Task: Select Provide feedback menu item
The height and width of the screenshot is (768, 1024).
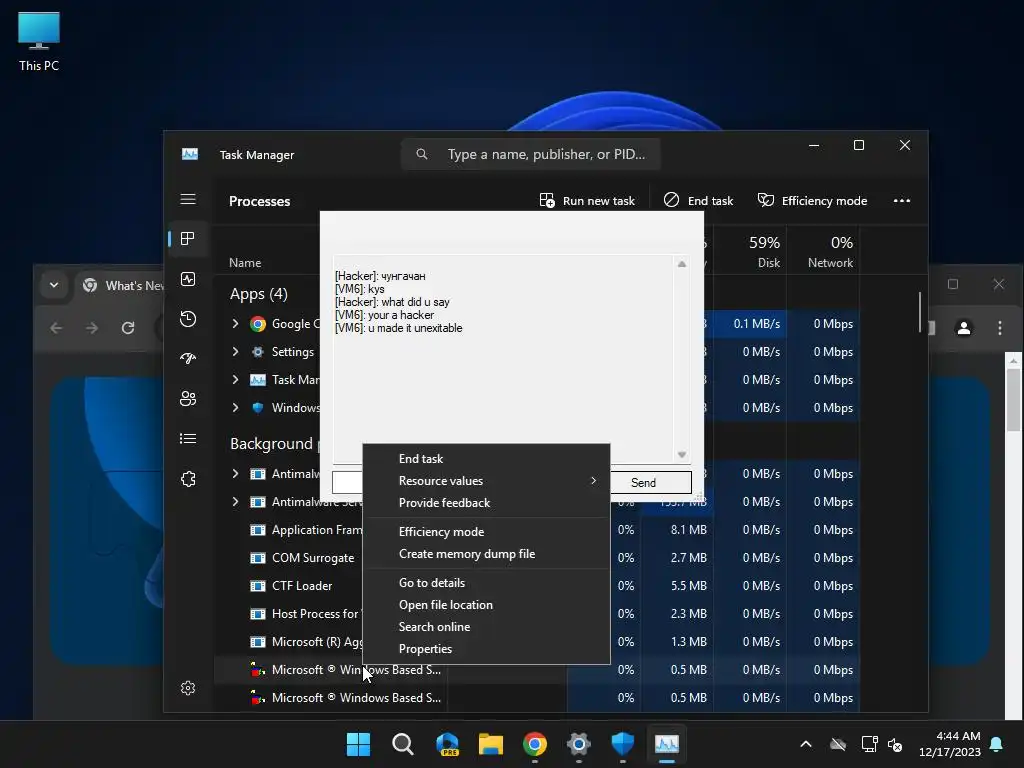Action: pos(487,503)
